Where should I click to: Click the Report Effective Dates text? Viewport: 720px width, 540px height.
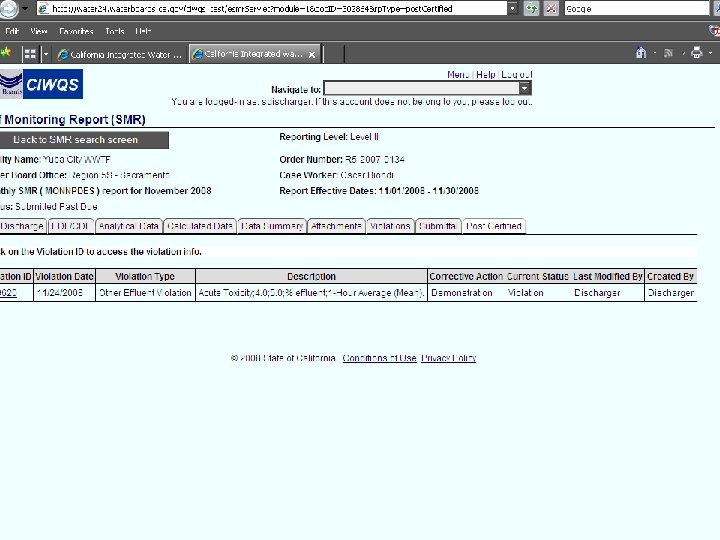tap(379, 191)
